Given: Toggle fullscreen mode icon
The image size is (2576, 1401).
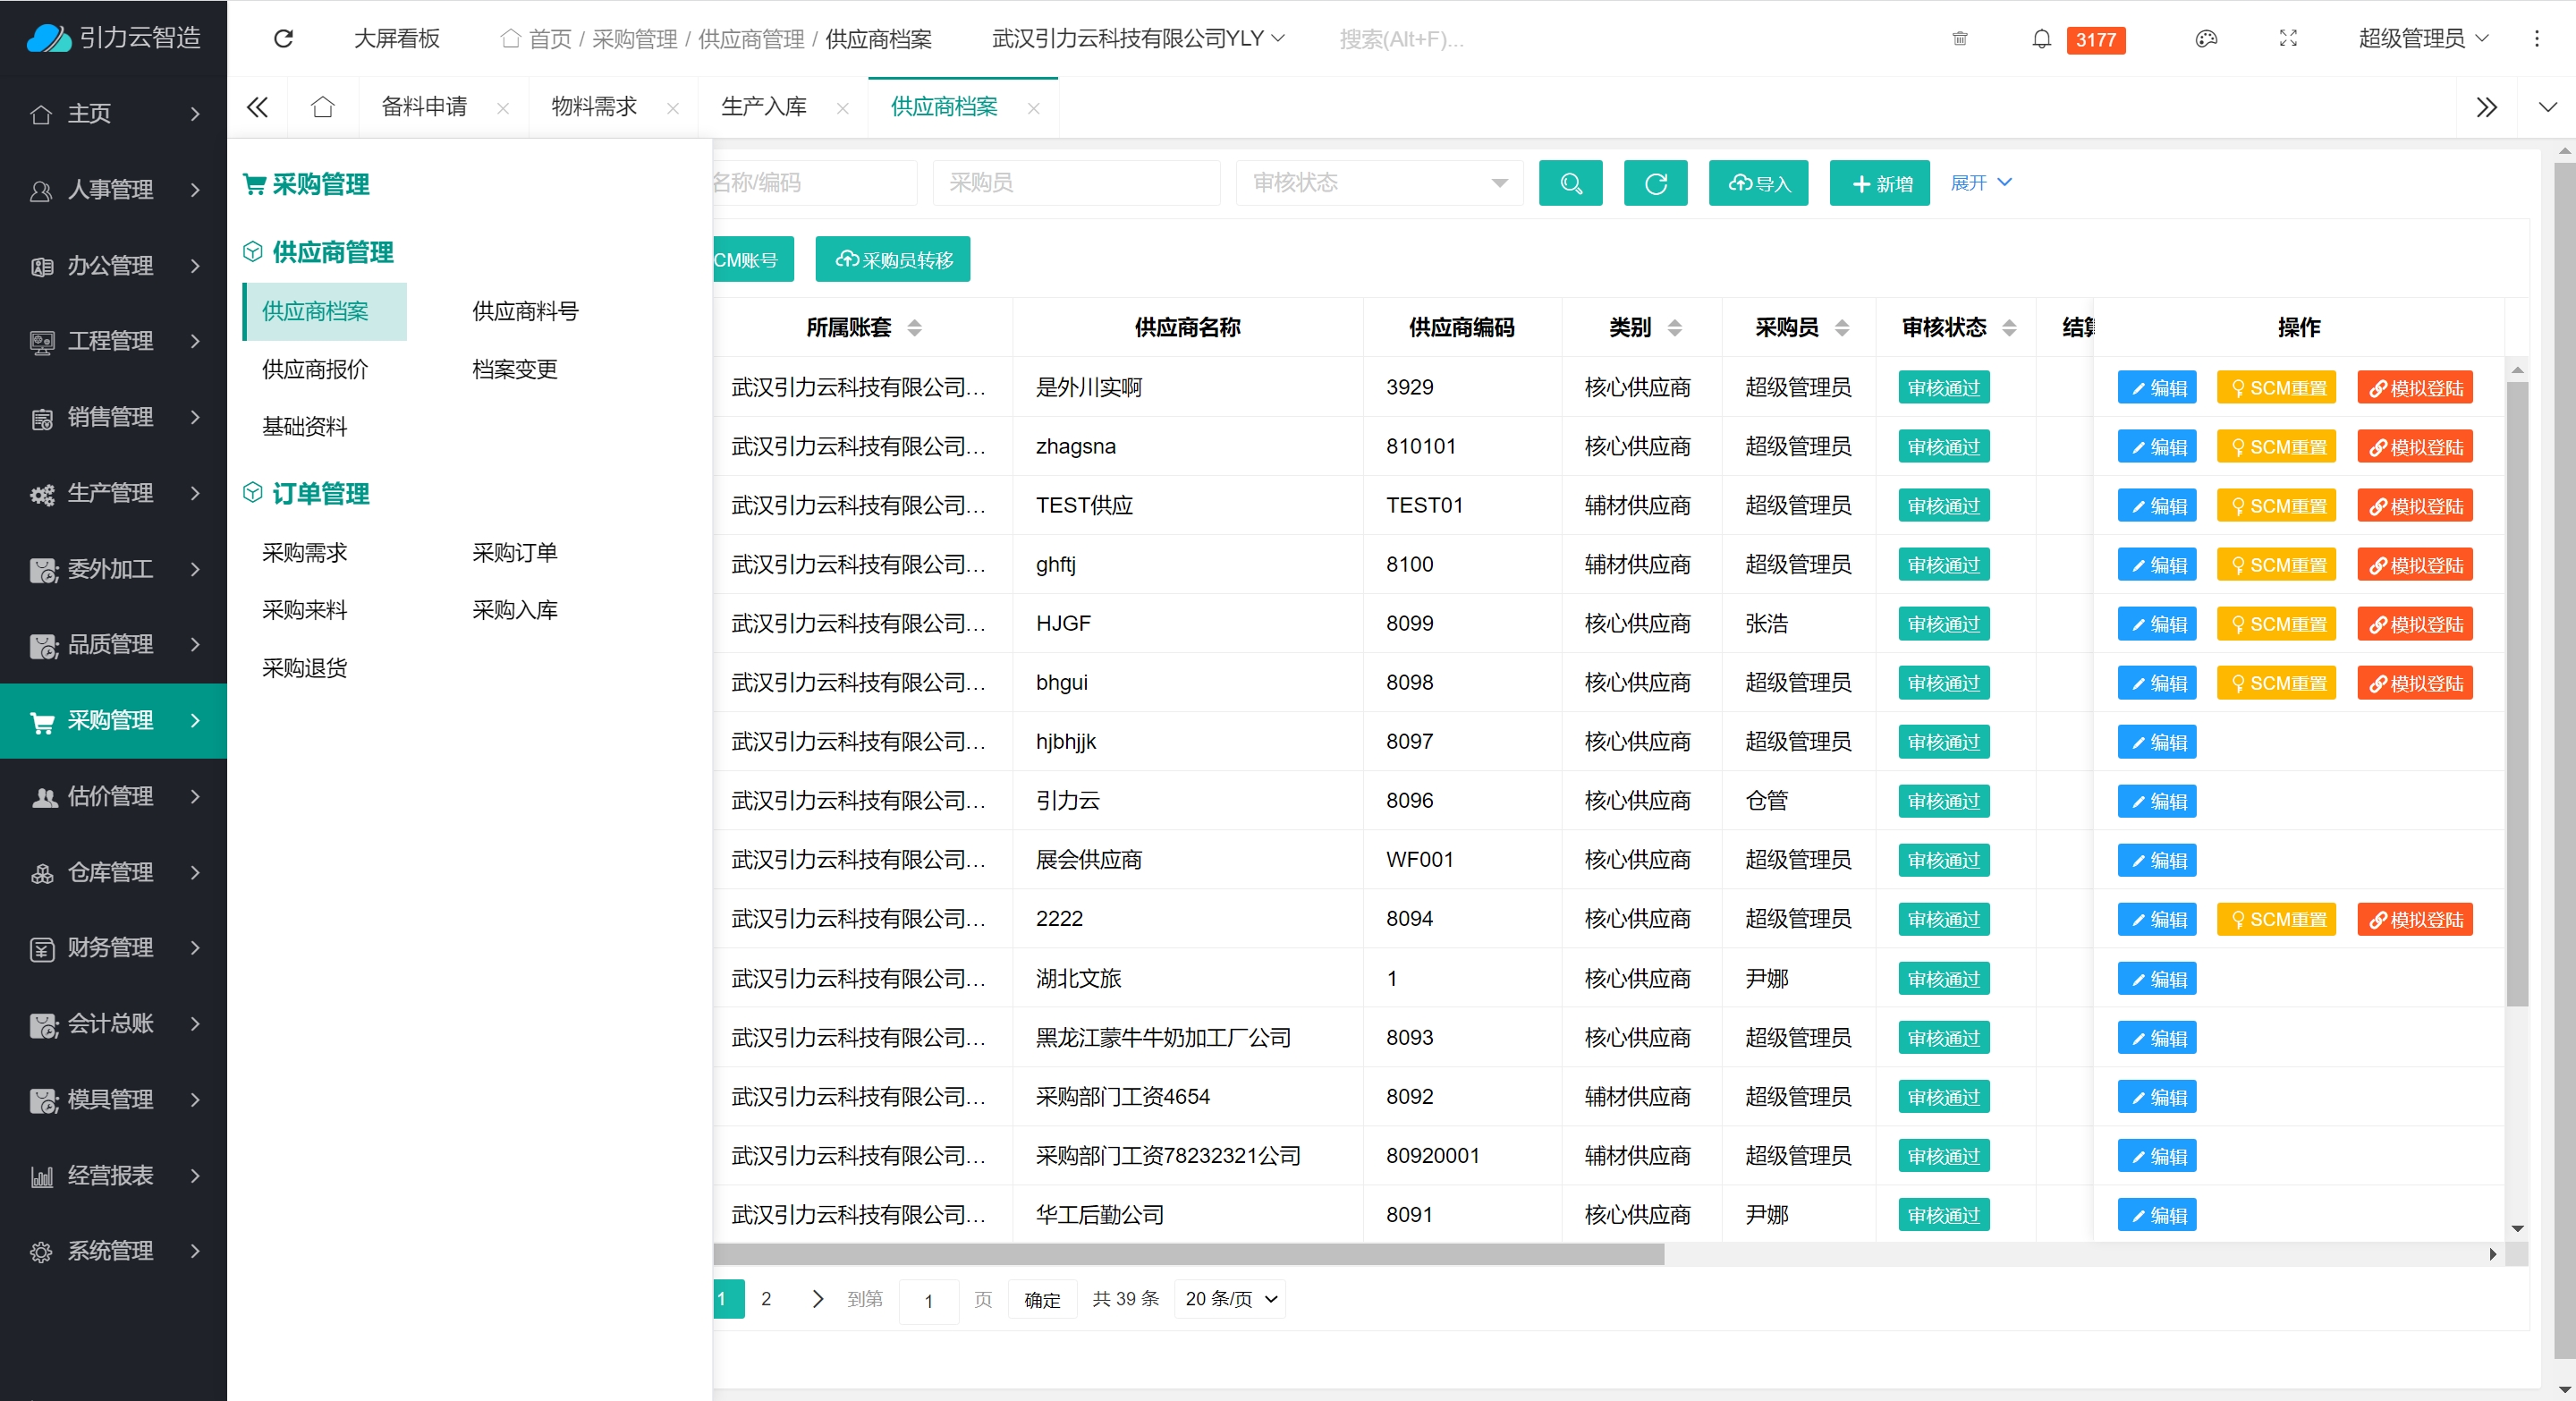Looking at the screenshot, I should pyautogui.click(x=2287, y=38).
